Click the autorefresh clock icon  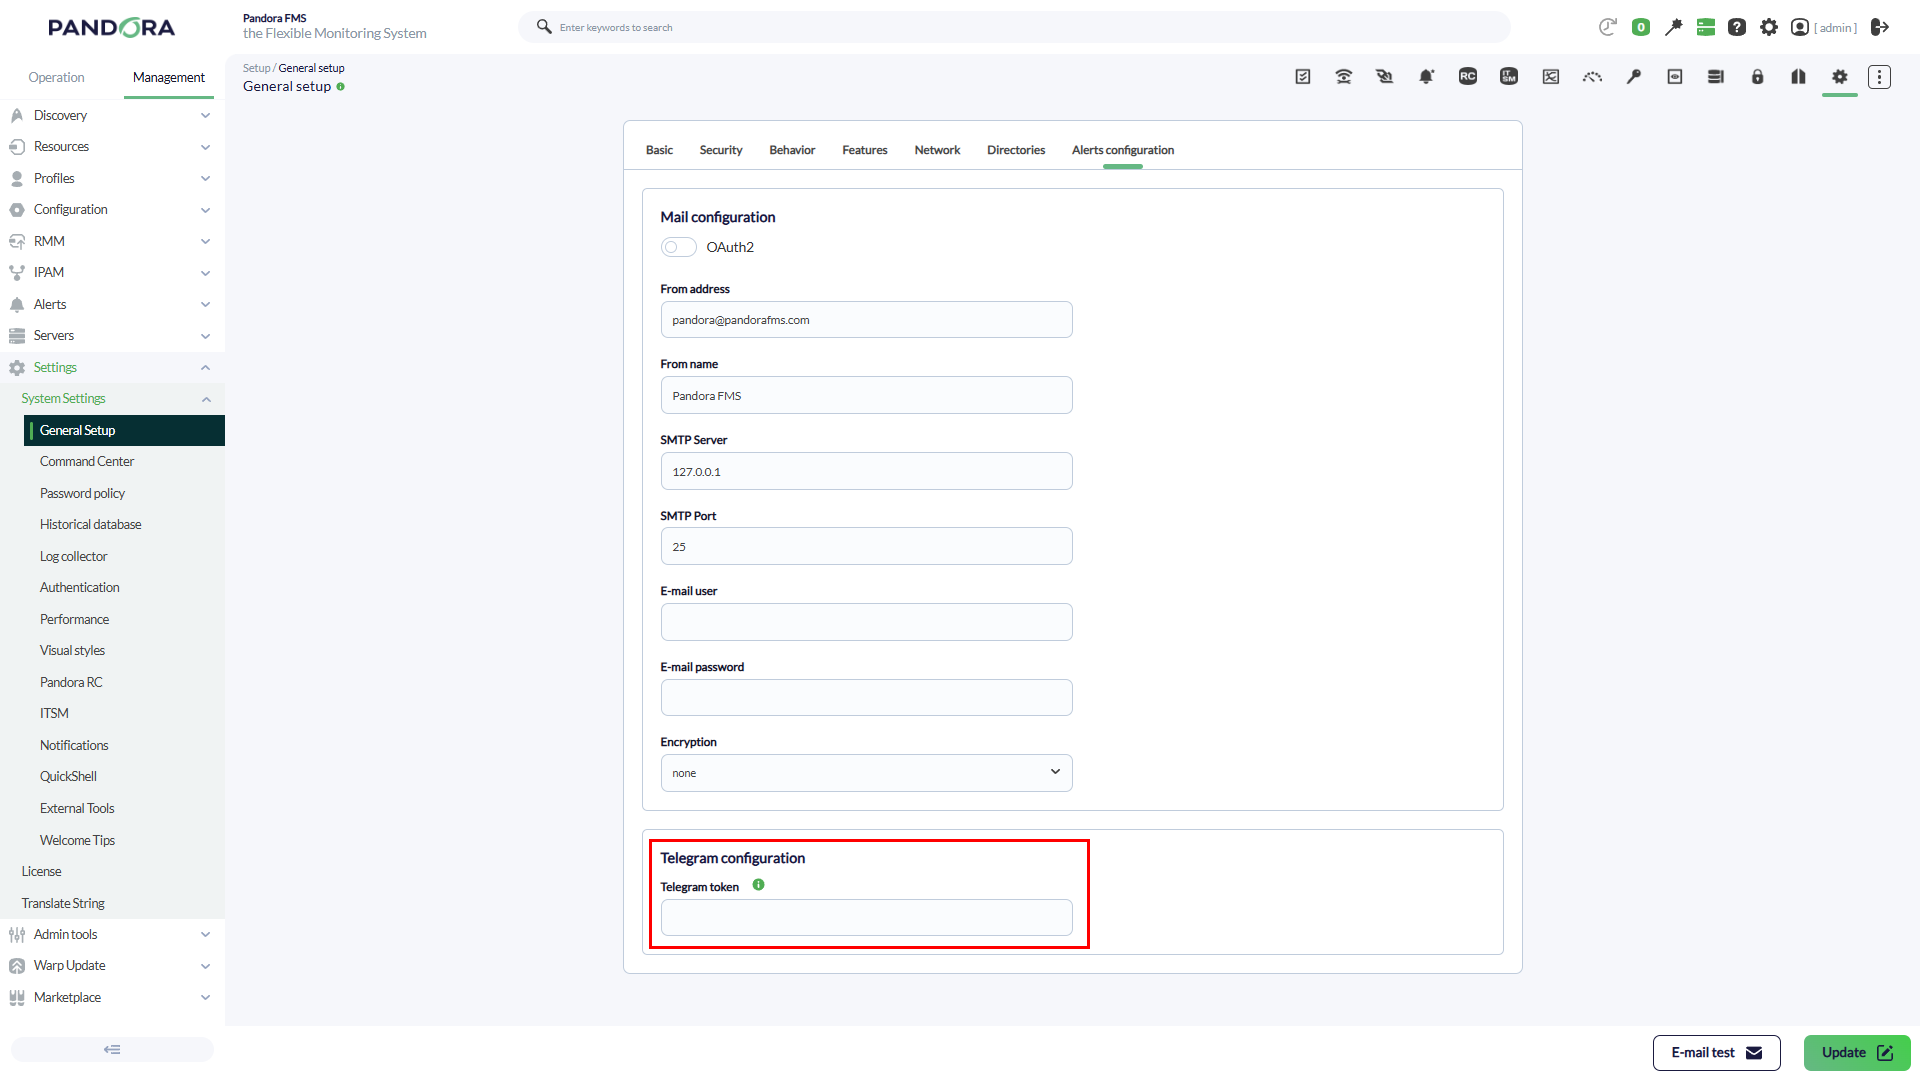coord(1607,27)
